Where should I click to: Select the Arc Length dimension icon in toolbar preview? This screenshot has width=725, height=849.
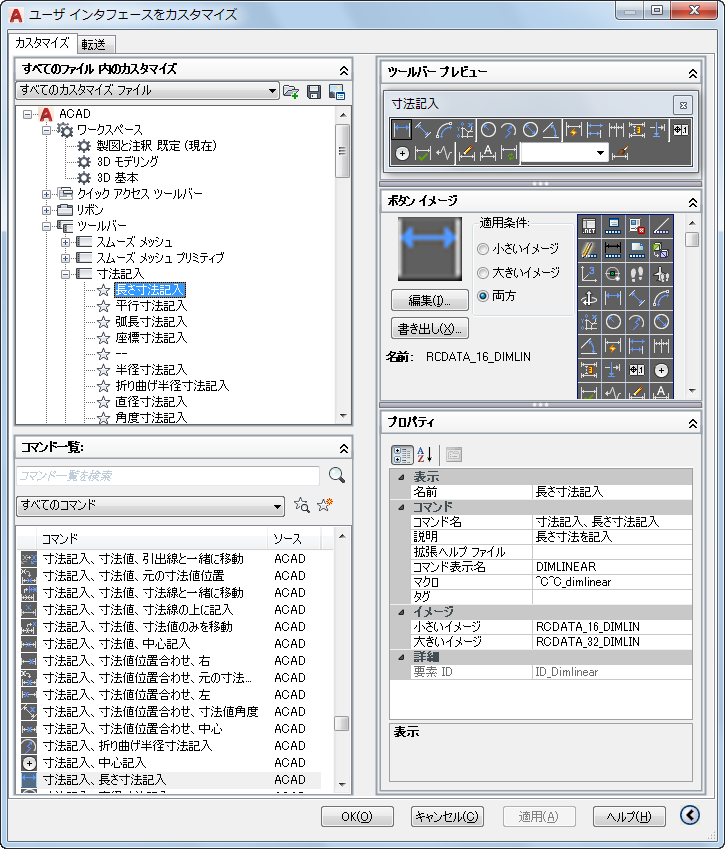click(444, 130)
